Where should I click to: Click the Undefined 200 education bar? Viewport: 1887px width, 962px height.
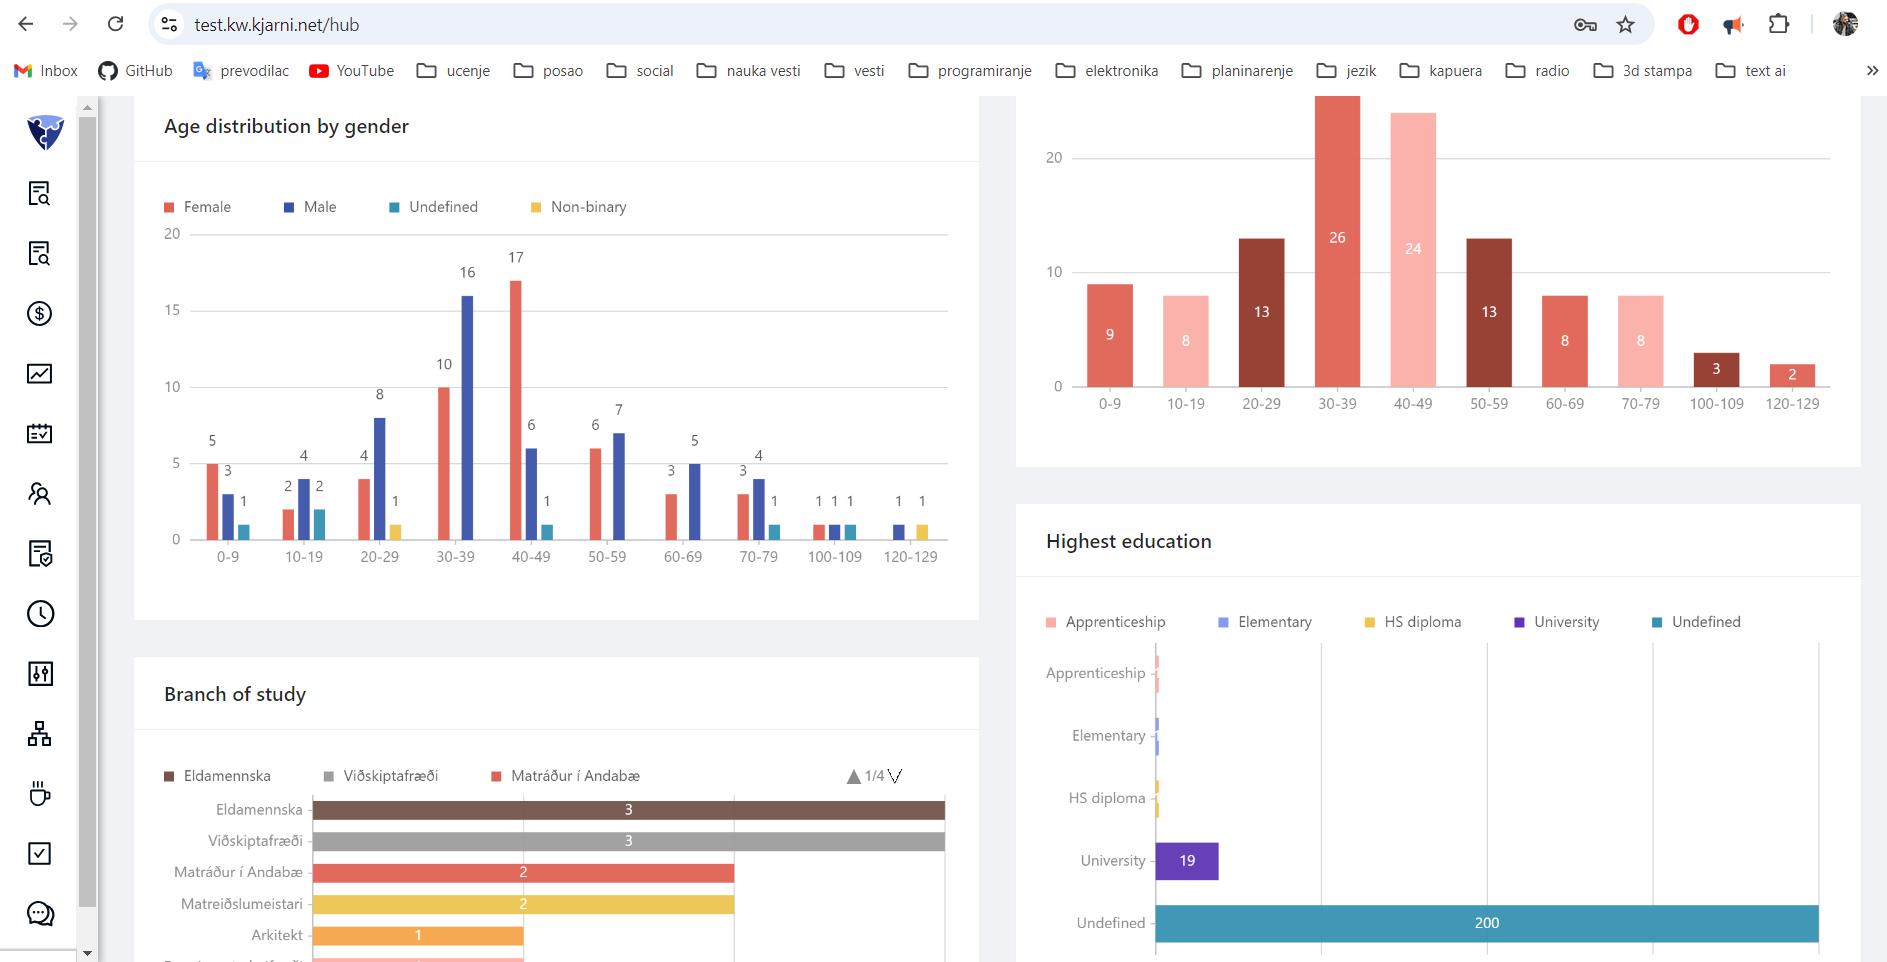(1487, 923)
